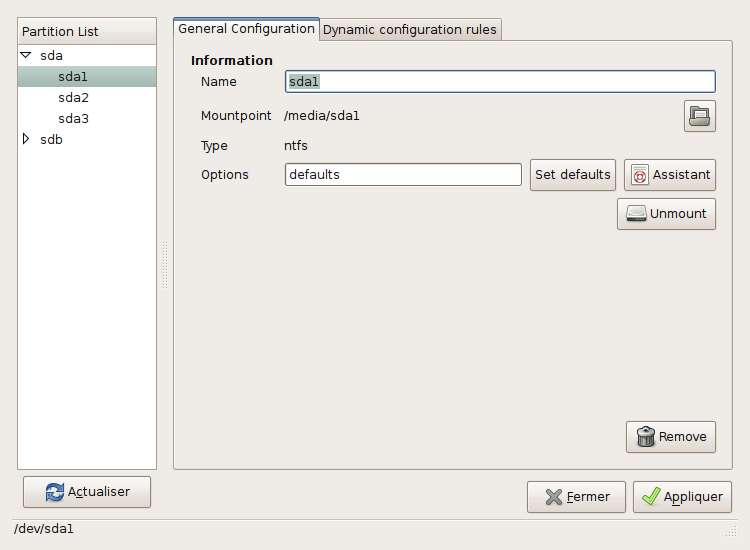Click the Partition List column header
The height and width of the screenshot is (550, 750).
point(87,32)
